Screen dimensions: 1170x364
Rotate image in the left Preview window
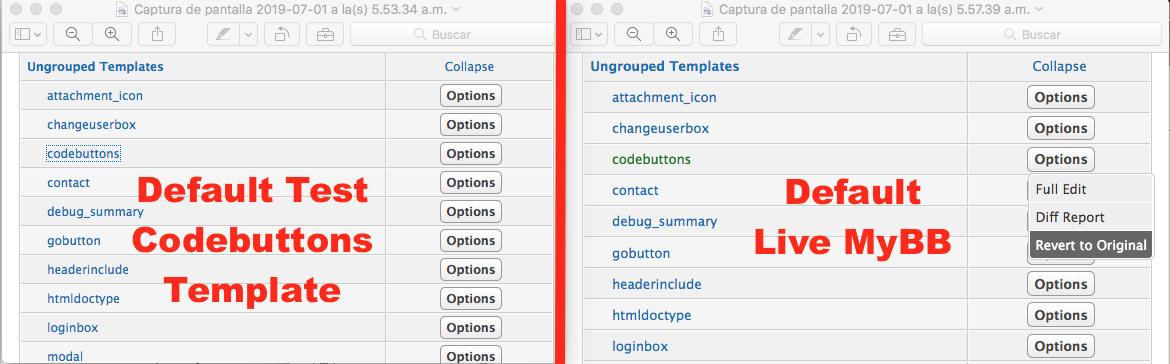tap(284, 34)
